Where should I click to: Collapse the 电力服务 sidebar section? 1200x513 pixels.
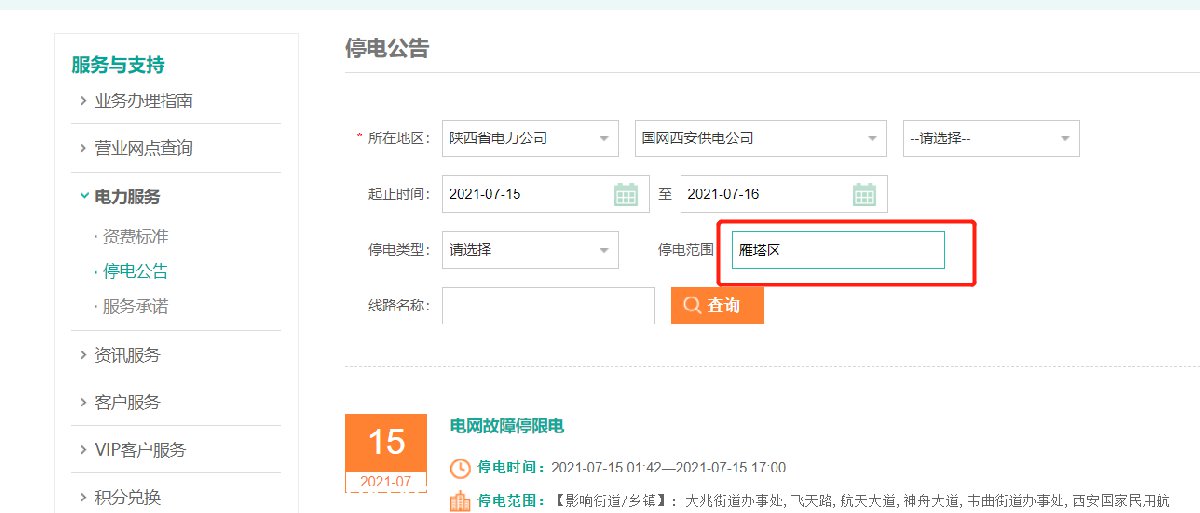(127, 197)
